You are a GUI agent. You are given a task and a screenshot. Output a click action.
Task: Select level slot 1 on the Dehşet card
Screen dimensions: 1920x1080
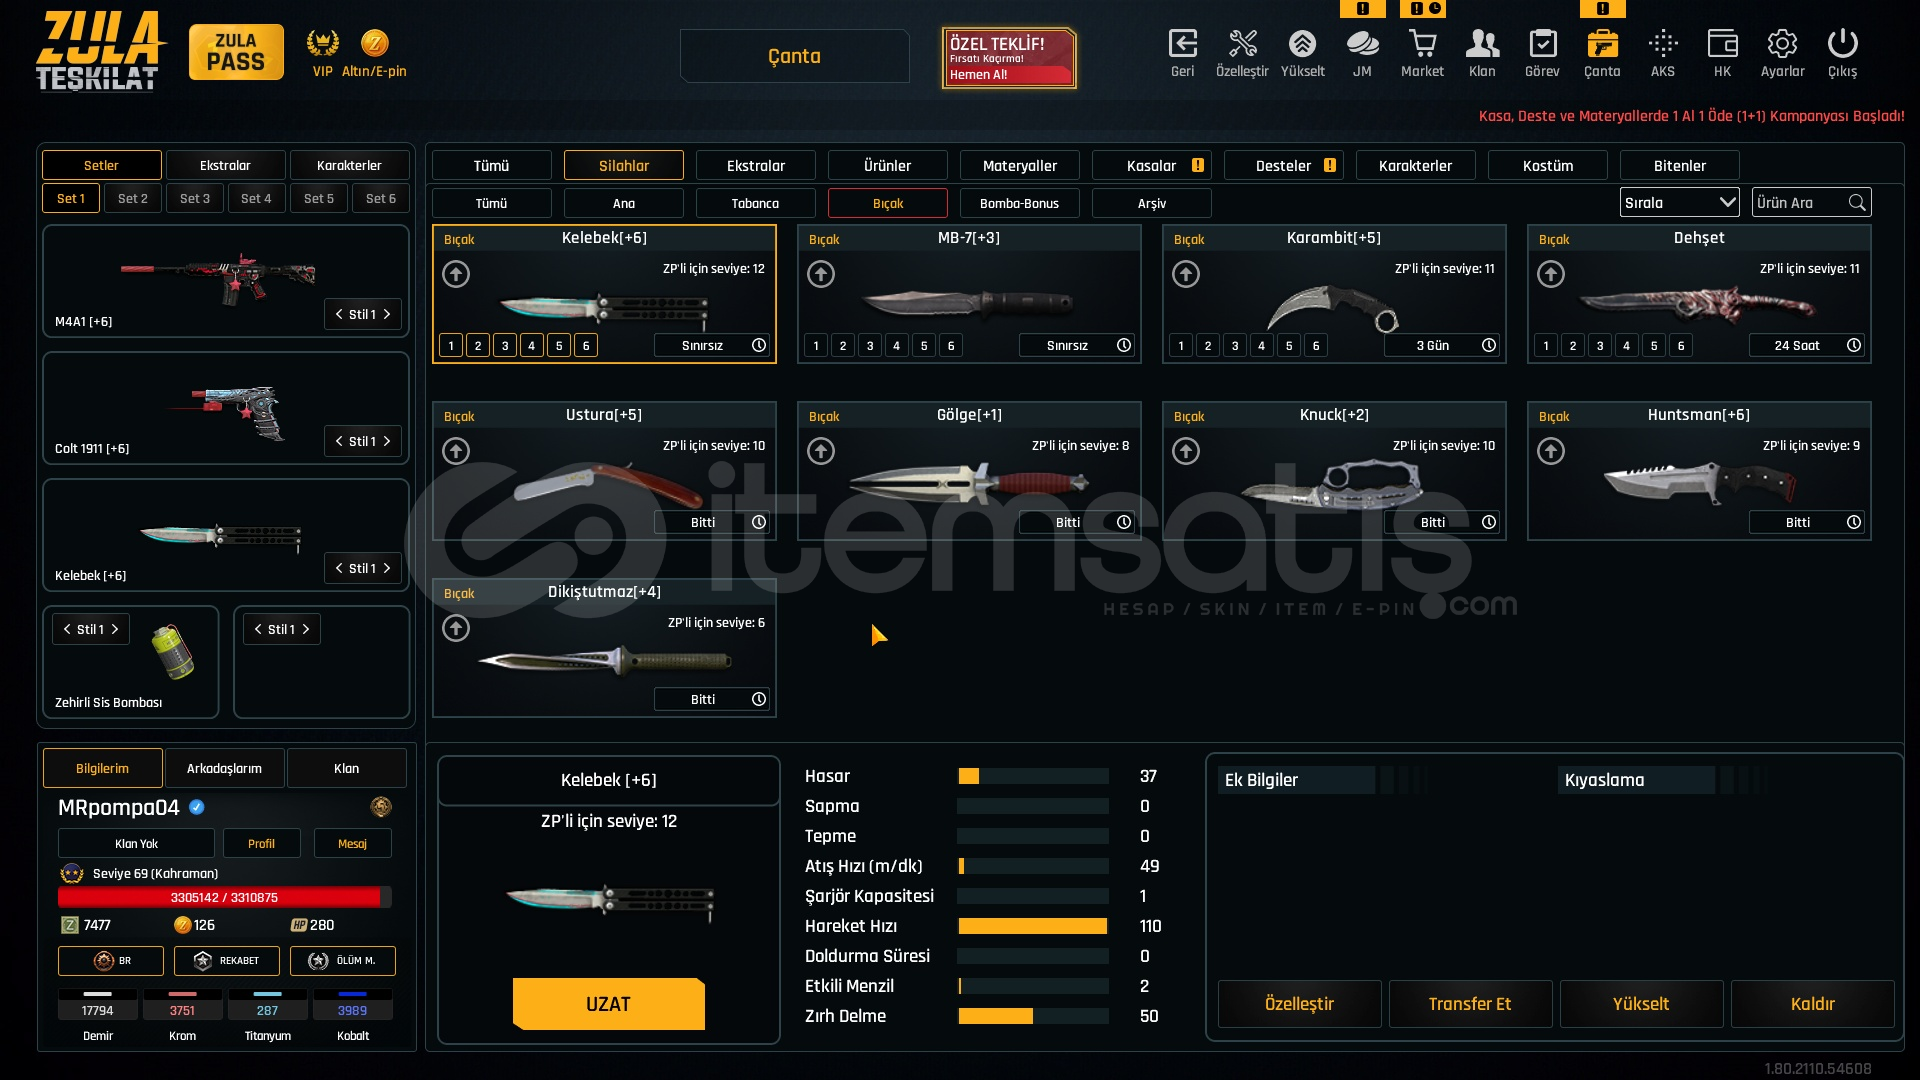point(1546,346)
